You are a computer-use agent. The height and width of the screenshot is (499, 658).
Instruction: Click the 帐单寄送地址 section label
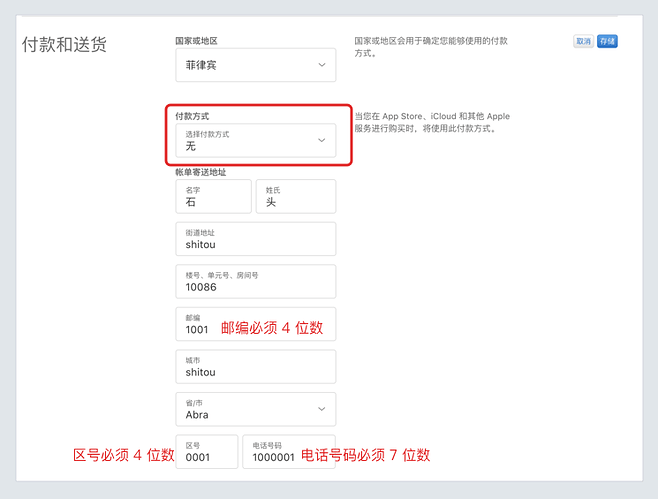pos(201,172)
